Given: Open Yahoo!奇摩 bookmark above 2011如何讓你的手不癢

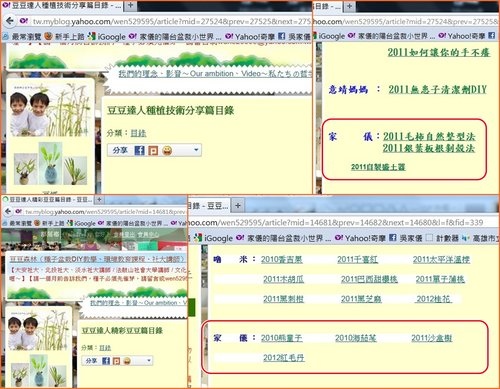Looking at the screenshot, I should coord(462,36).
